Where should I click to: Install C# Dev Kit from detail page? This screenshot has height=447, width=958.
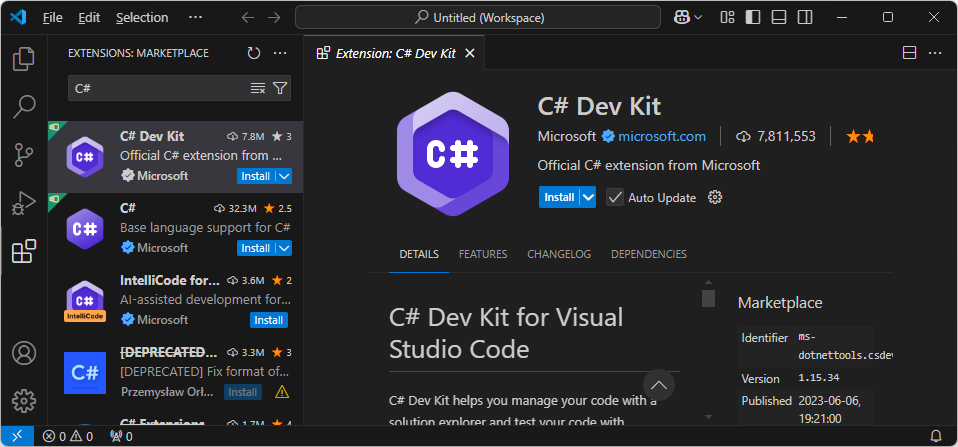click(559, 197)
